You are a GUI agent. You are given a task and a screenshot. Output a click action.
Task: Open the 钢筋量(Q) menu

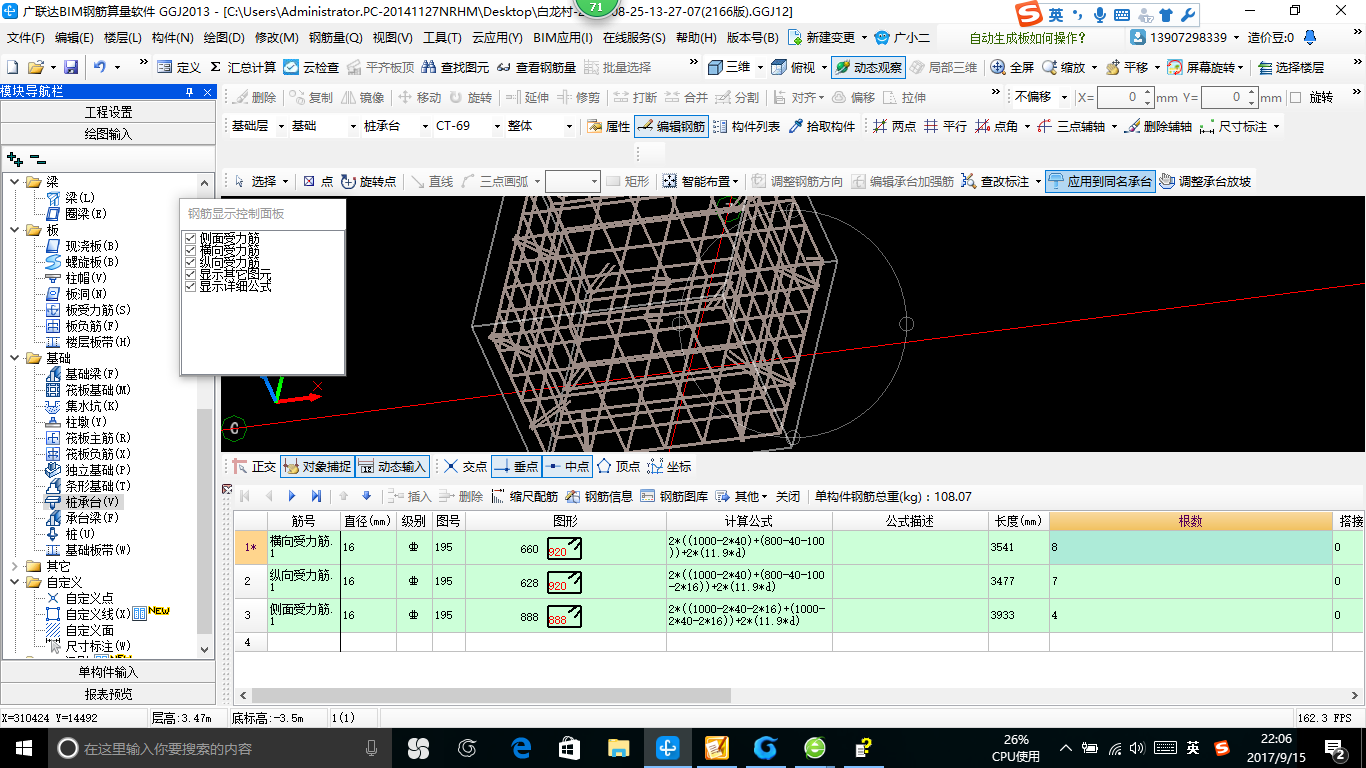[335, 38]
